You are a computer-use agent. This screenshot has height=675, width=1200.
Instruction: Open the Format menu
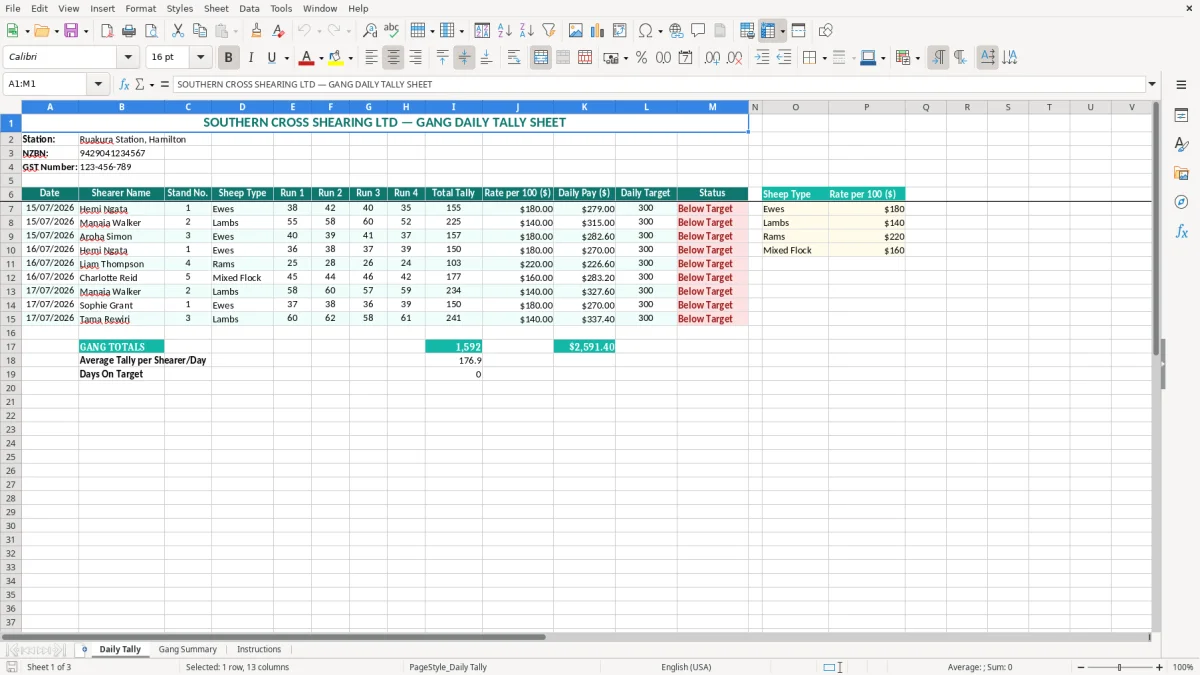click(141, 8)
